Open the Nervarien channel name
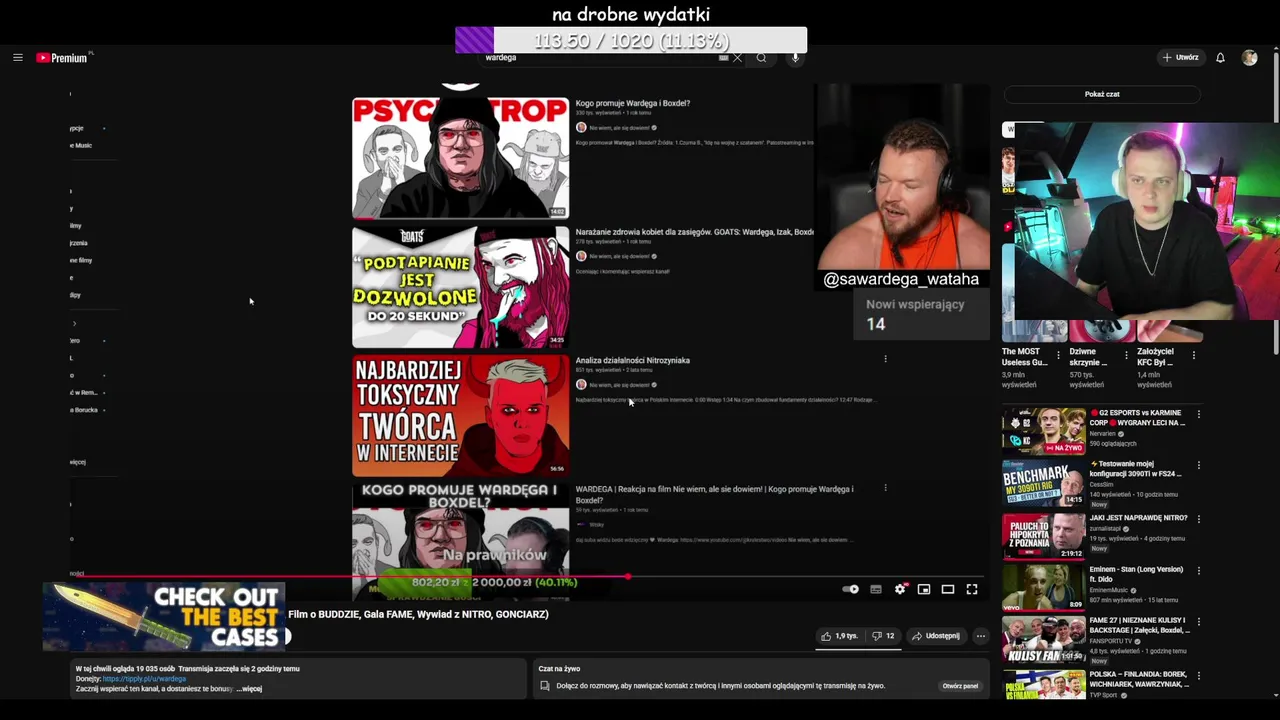This screenshot has width=1280, height=720. point(1101,434)
